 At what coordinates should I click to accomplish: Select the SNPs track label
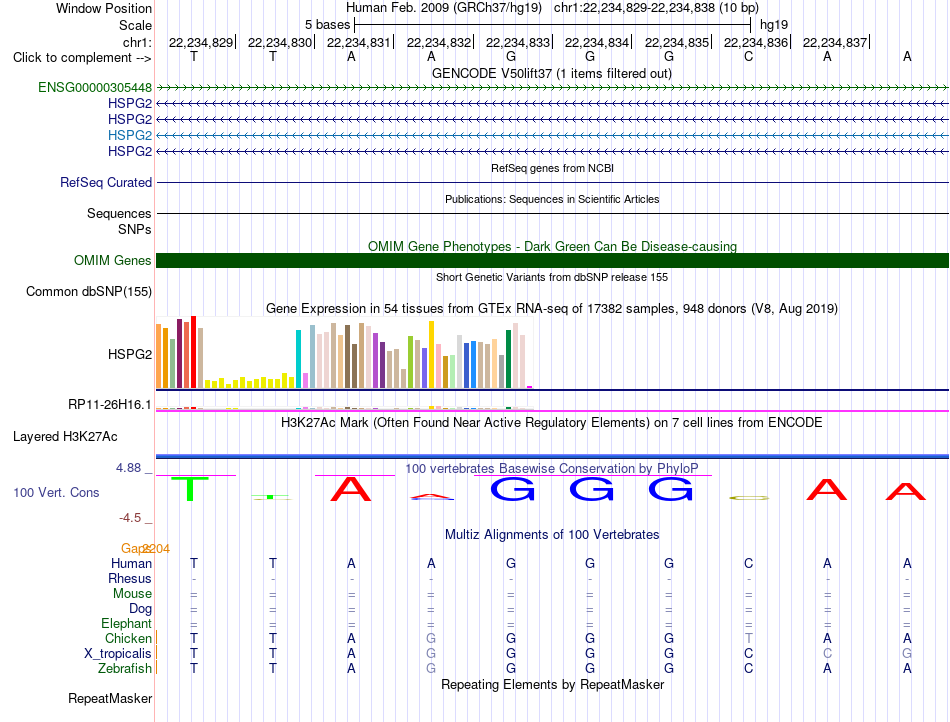(135, 230)
